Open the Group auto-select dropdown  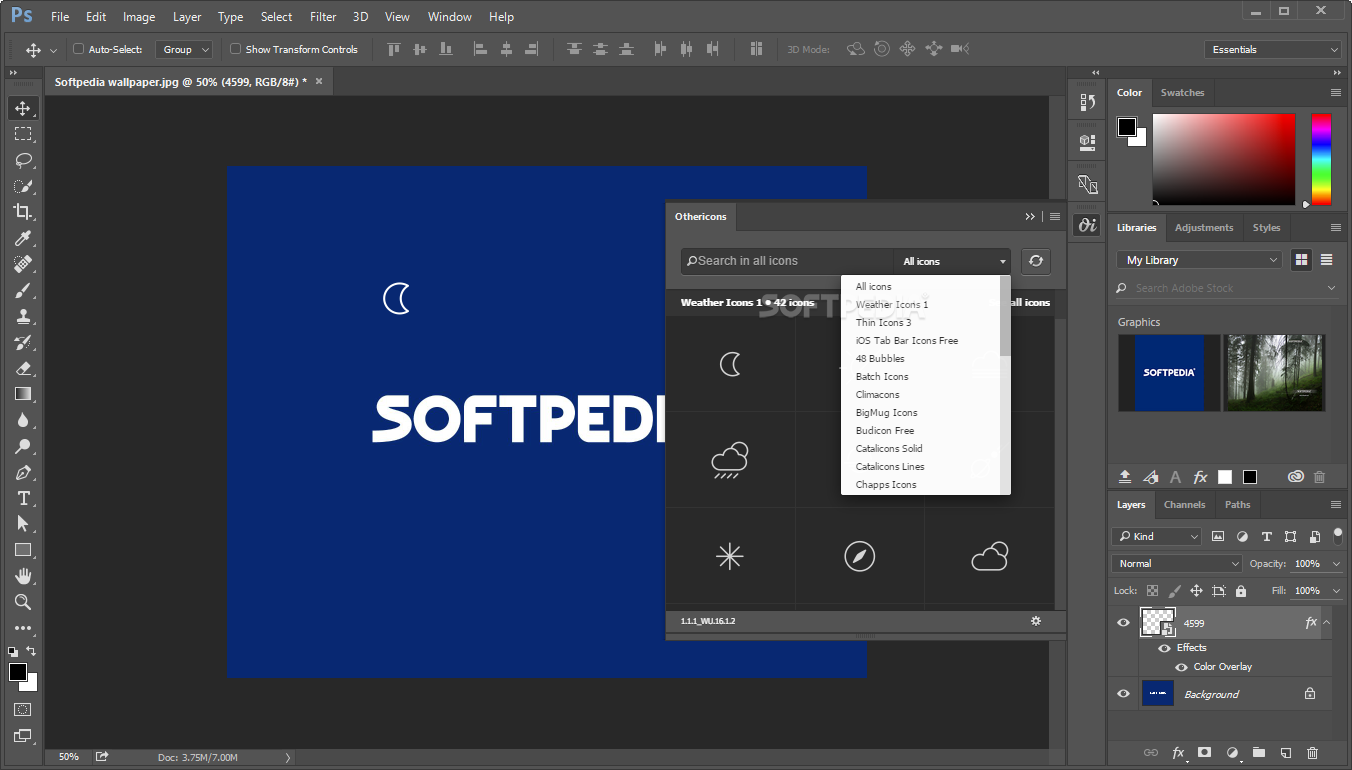coord(185,49)
